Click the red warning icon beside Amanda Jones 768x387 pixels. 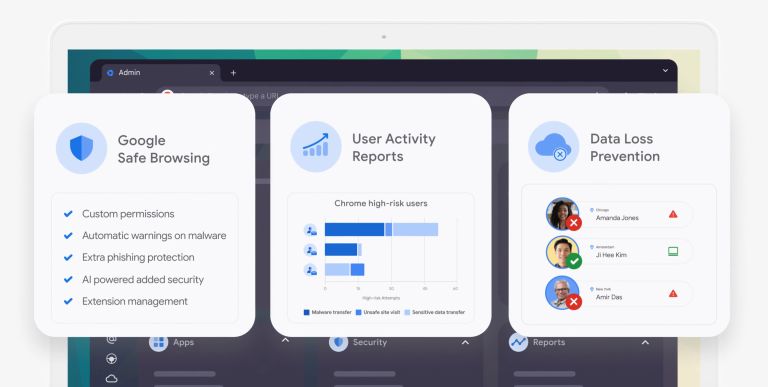[x=673, y=214]
